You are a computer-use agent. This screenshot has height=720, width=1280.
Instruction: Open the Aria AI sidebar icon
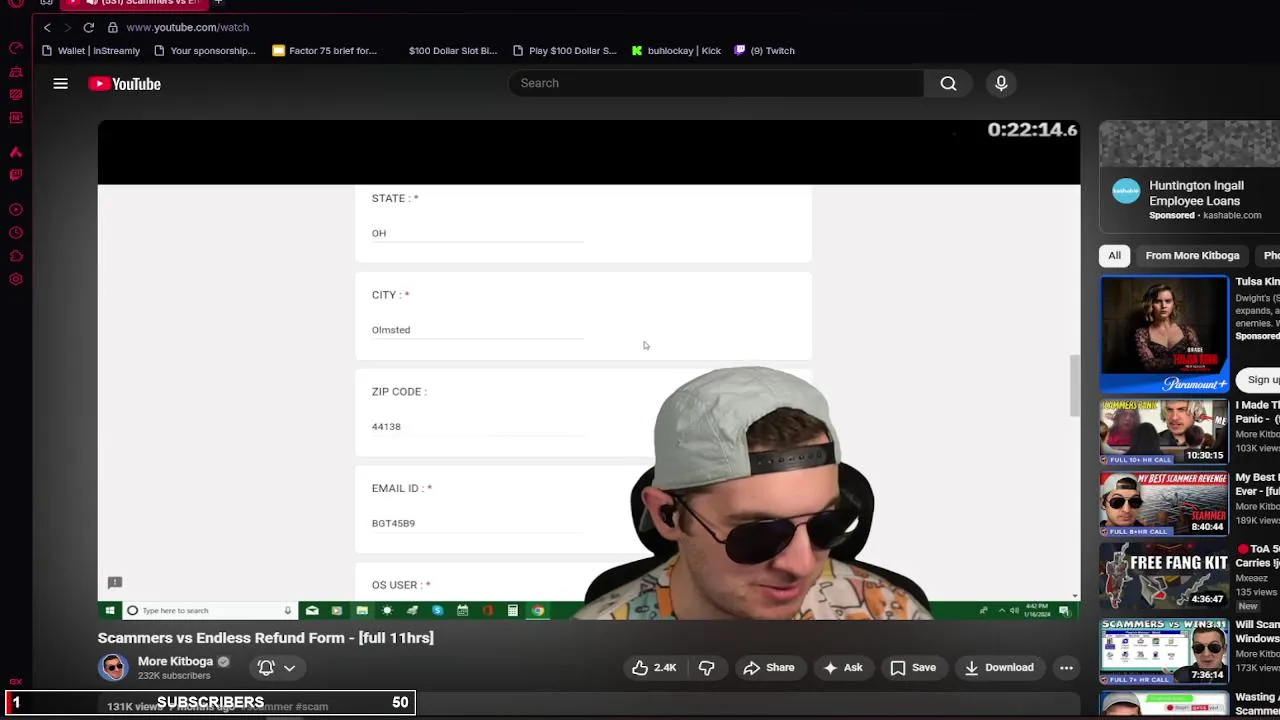tap(16, 152)
